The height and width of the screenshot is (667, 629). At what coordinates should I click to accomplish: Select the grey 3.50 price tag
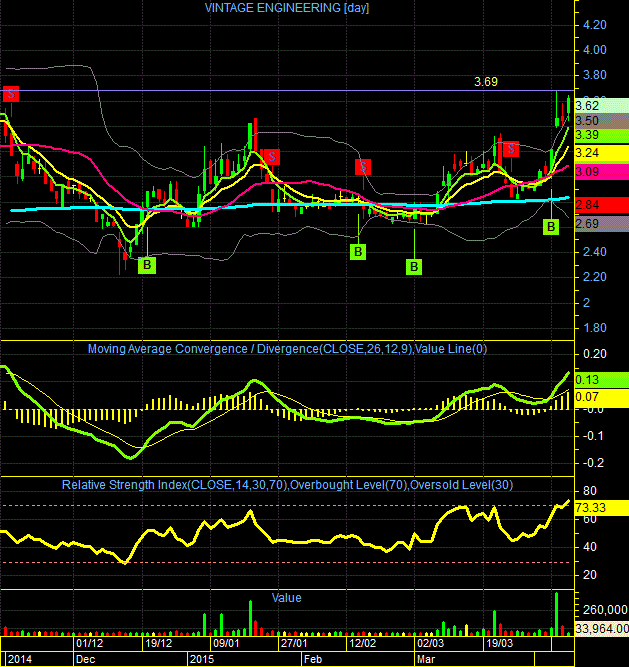[x=601, y=120]
